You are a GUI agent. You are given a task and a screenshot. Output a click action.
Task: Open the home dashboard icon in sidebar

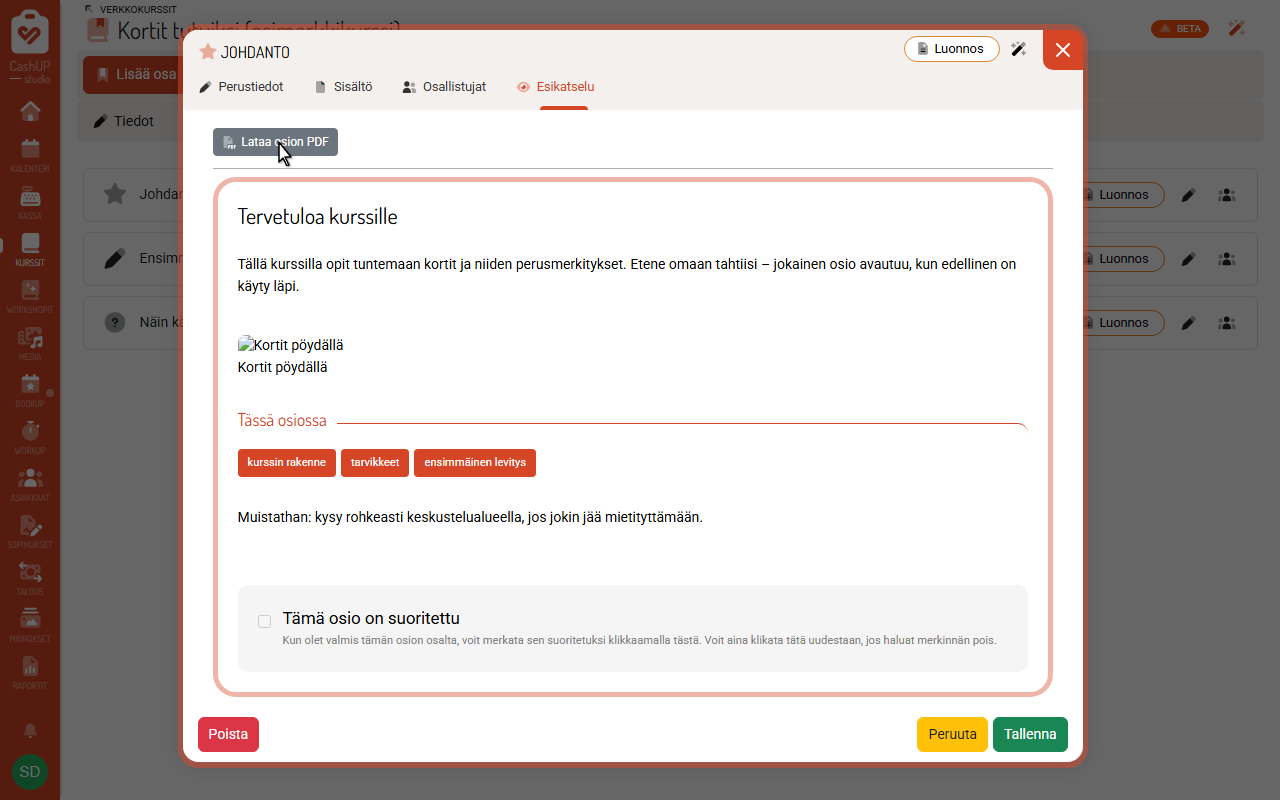(30, 112)
